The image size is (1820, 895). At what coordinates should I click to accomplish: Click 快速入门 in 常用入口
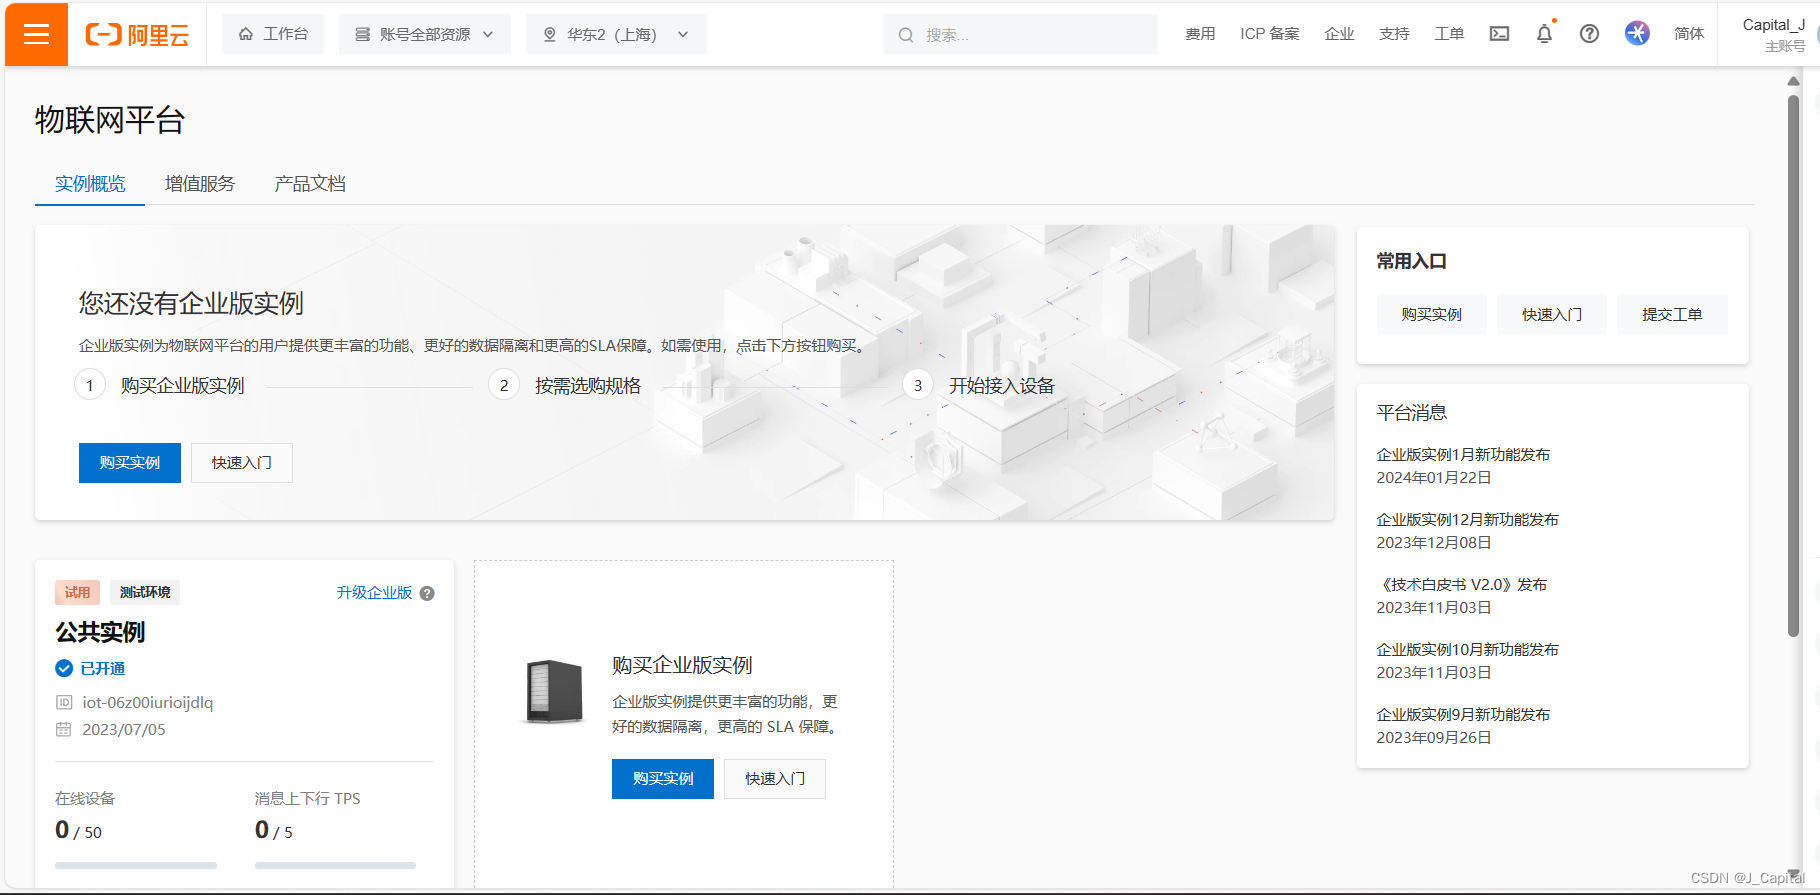coord(1552,314)
